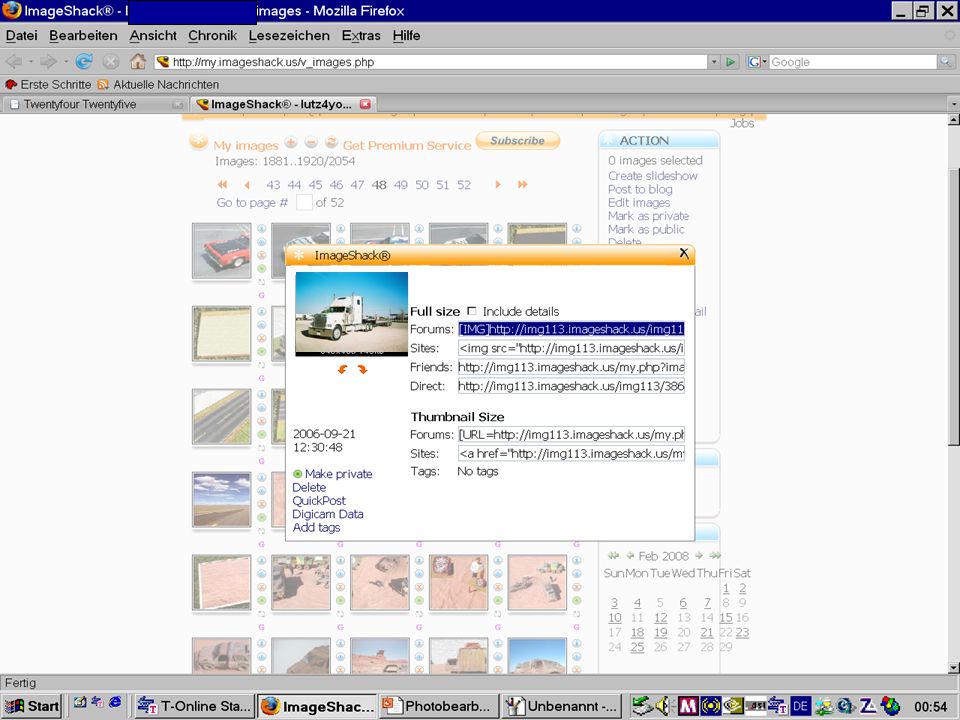Click Delete in the image popup
The image size is (960, 720).
(309, 487)
